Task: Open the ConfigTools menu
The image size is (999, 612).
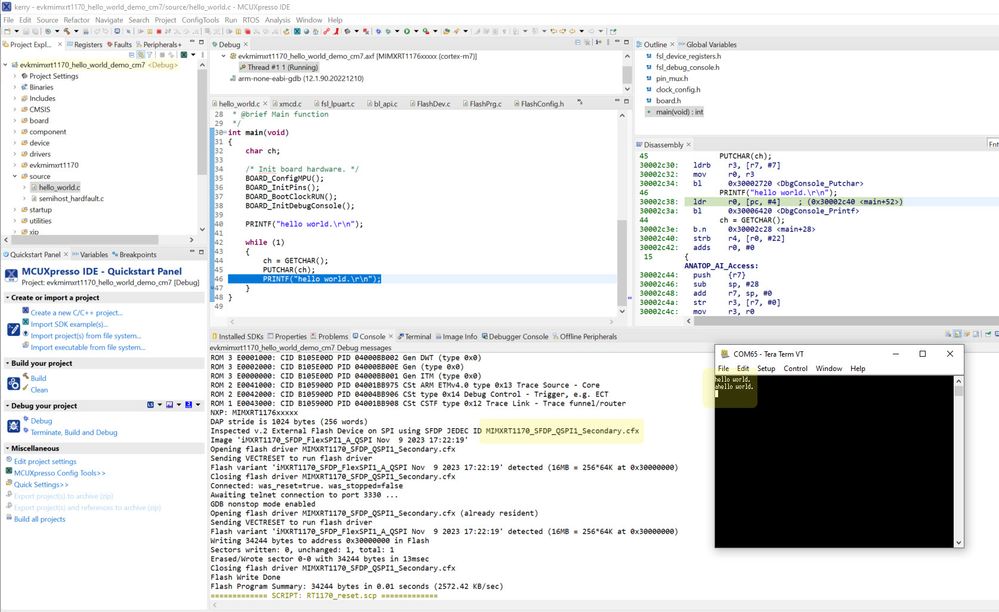Action: (199, 20)
